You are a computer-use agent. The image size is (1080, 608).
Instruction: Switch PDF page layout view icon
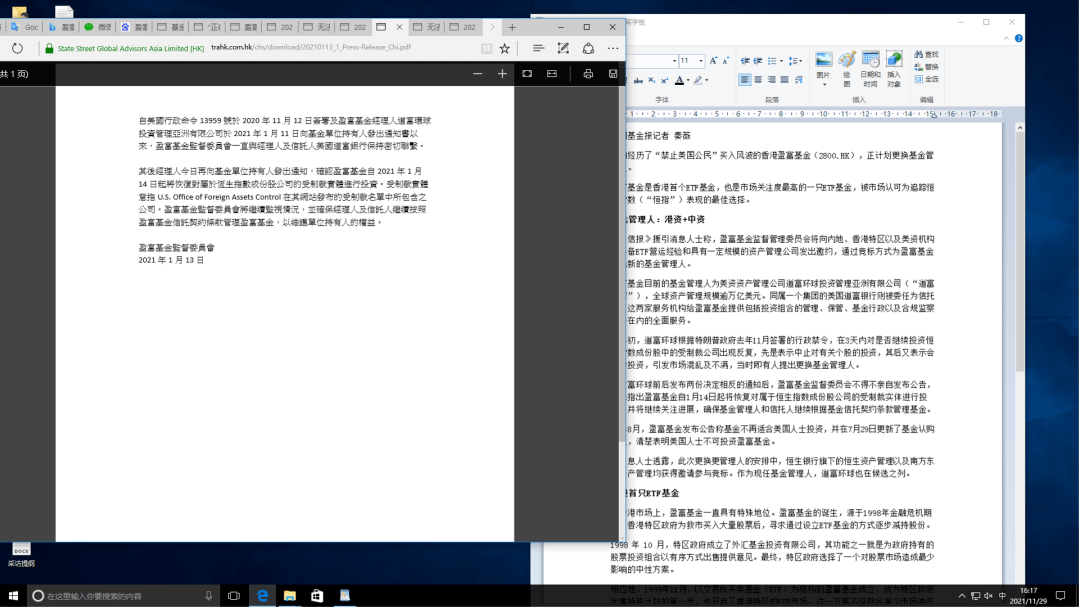click(552, 74)
